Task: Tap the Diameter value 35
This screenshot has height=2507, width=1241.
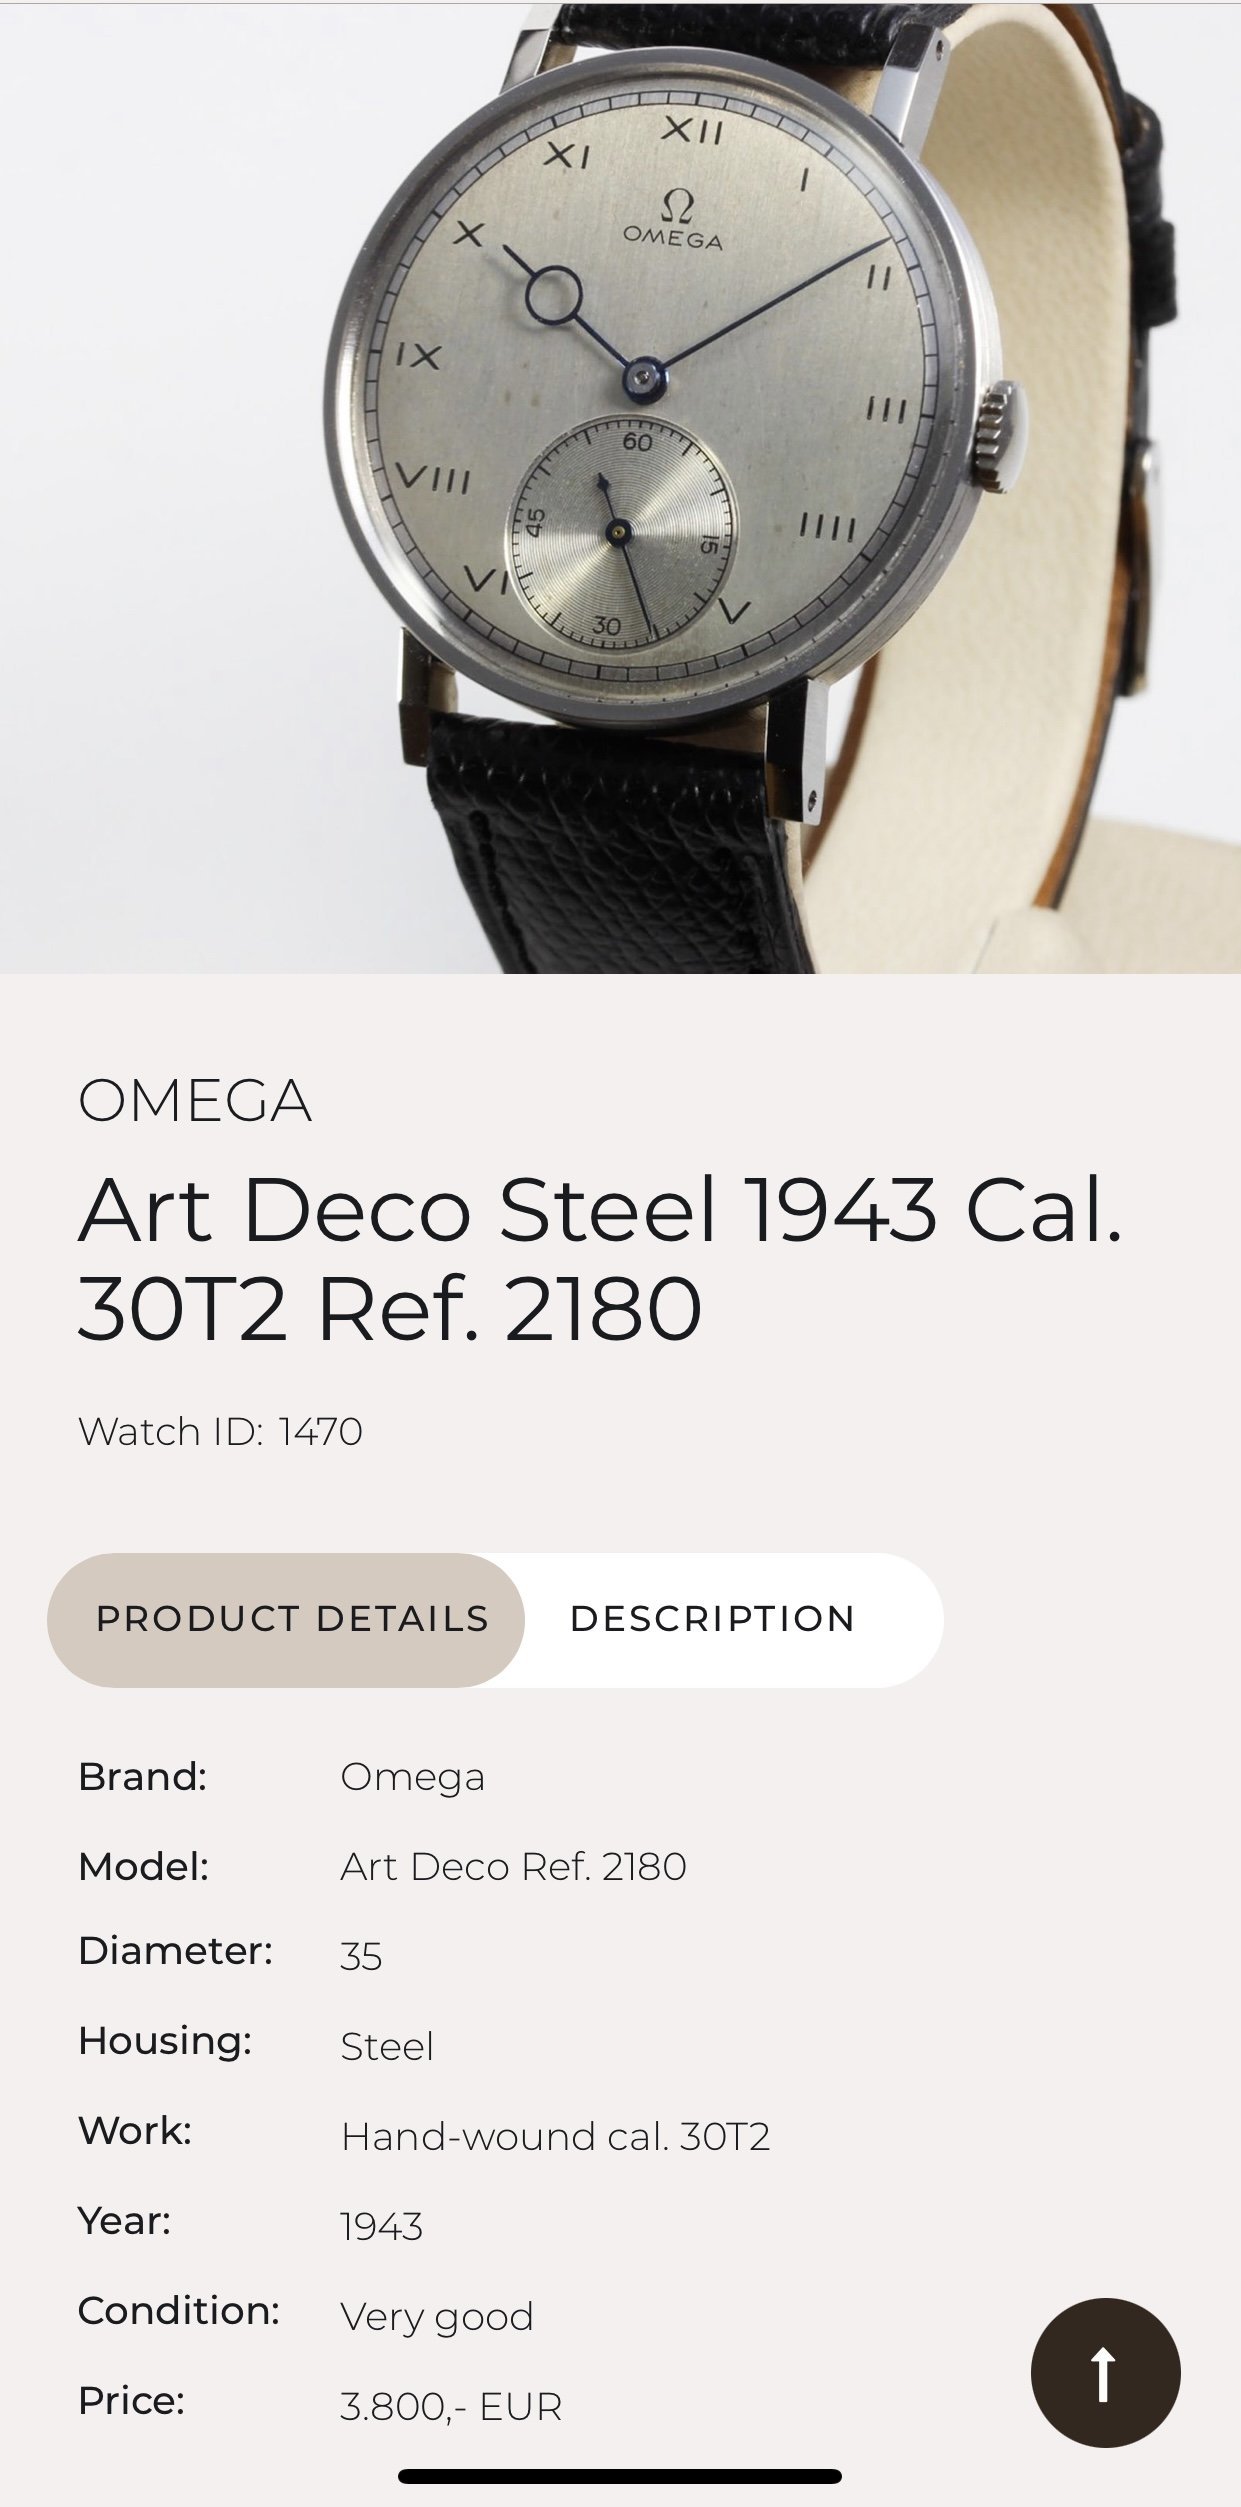Action: pos(361,1956)
